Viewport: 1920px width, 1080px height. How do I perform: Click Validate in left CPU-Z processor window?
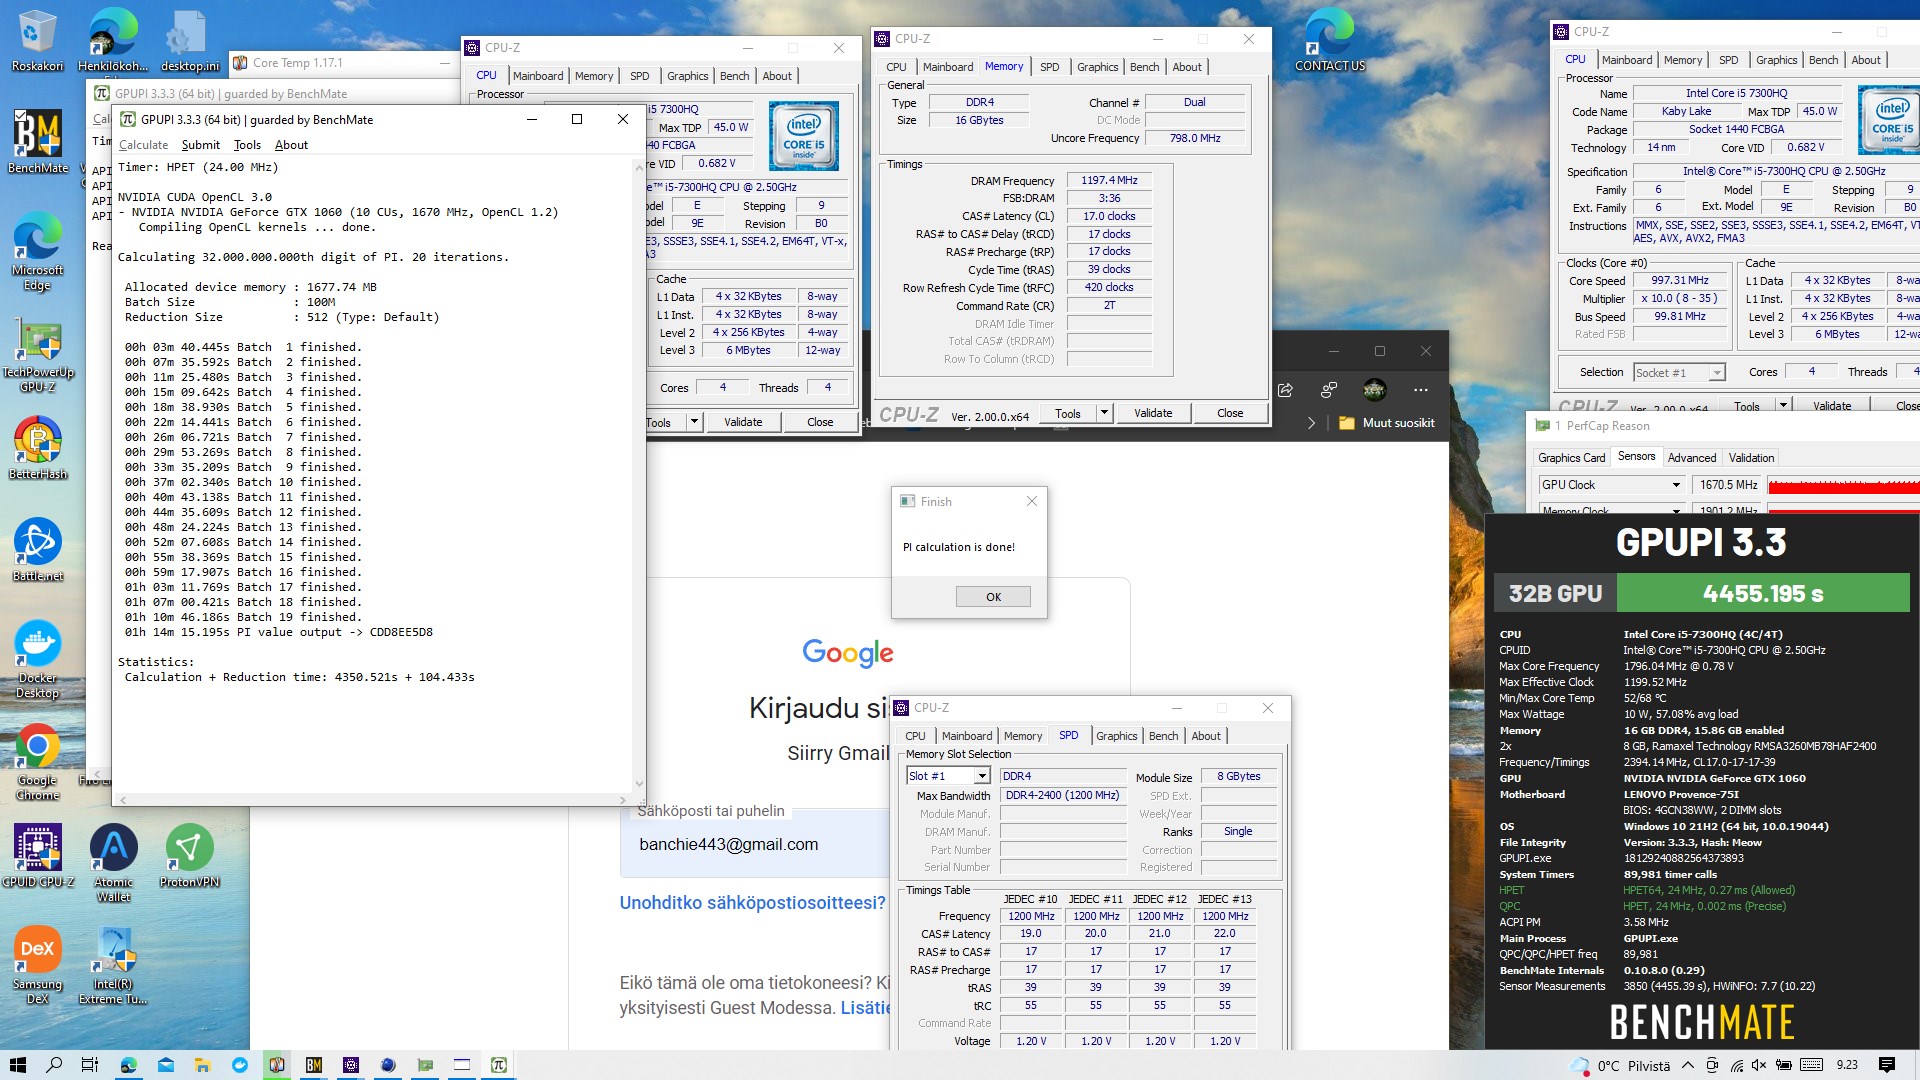(x=743, y=422)
